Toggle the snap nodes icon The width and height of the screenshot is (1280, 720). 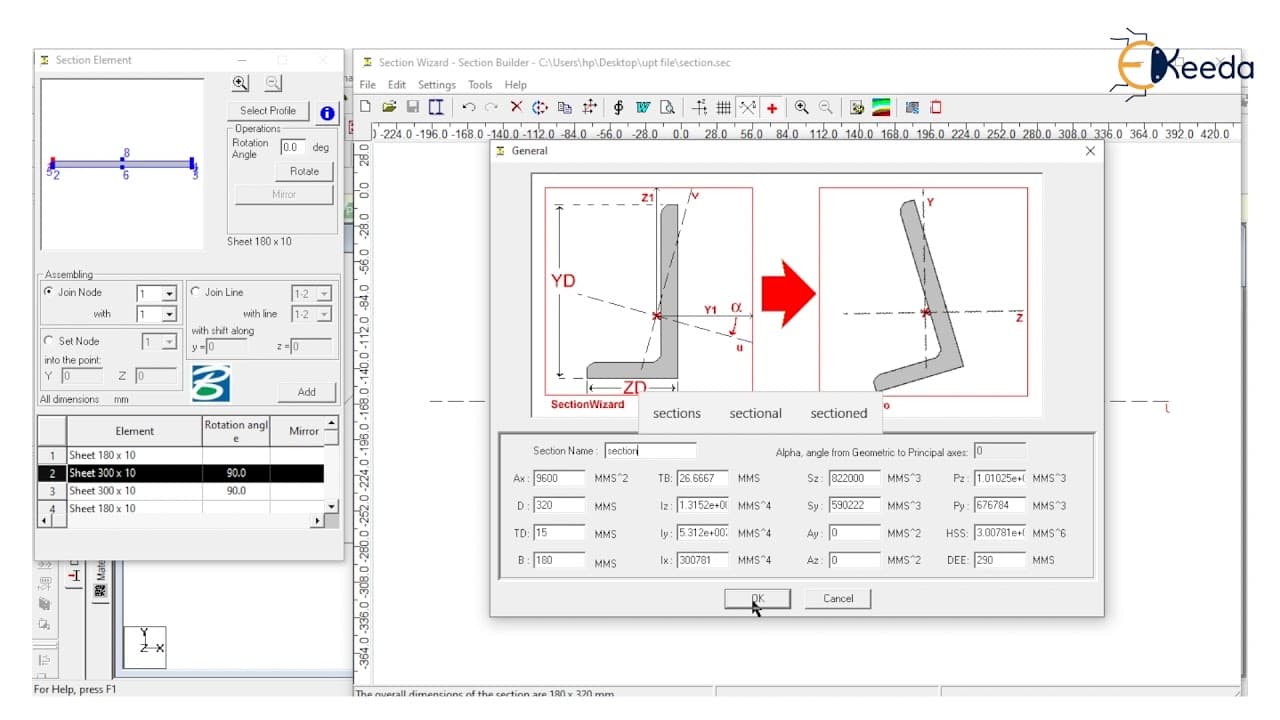pyautogui.click(x=747, y=107)
